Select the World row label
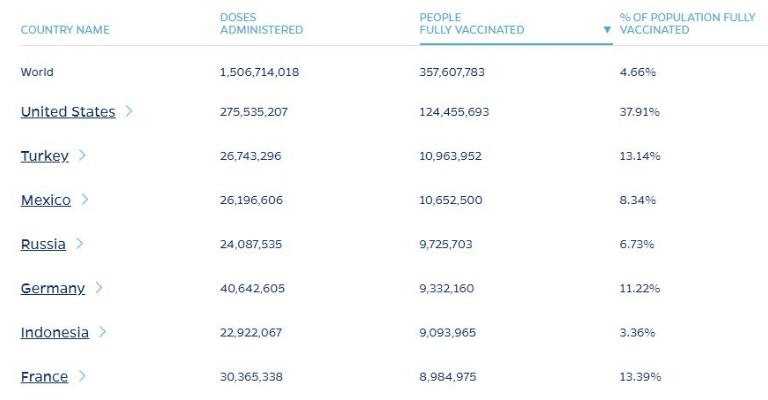 tap(37, 72)
